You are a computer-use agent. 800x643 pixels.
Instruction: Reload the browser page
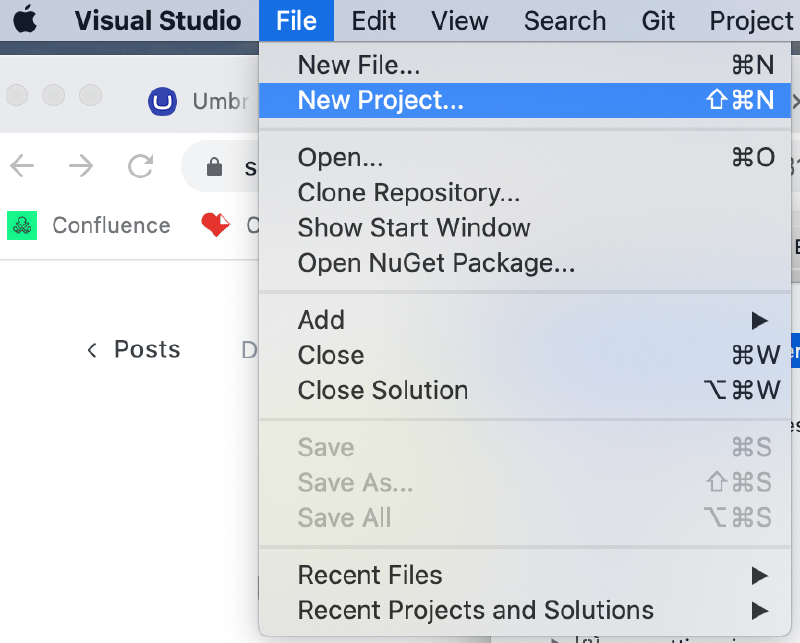click(x=140, y=166)
